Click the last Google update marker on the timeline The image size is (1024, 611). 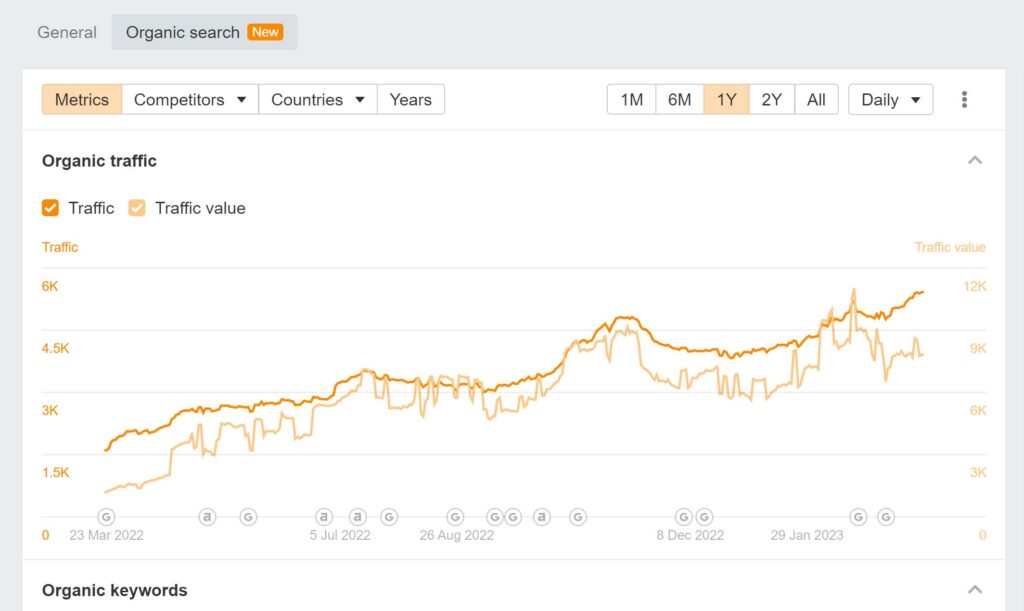coord(886,517)
